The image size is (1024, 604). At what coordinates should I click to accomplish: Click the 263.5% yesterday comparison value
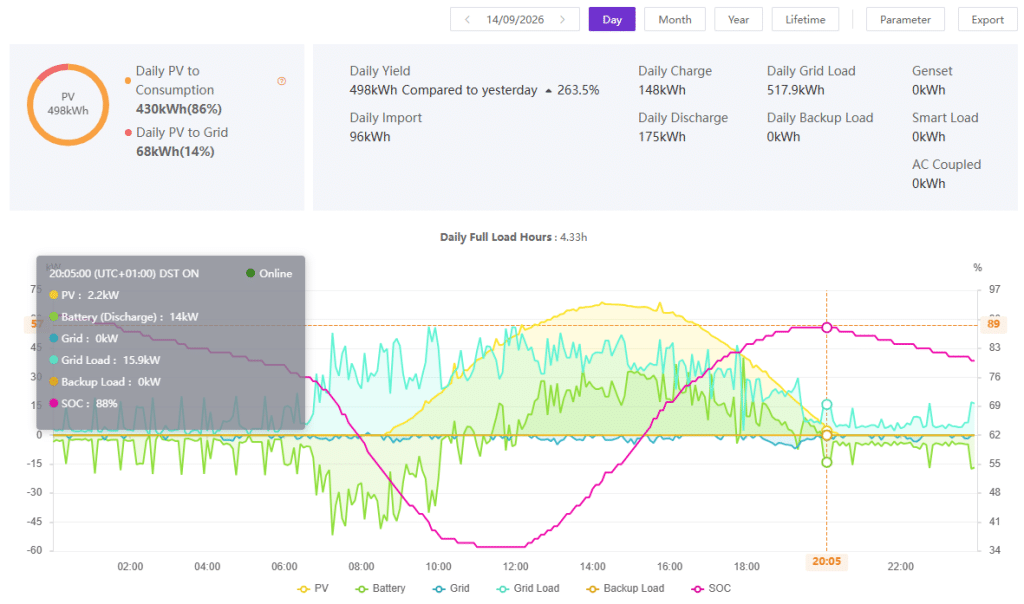[578, 90]
